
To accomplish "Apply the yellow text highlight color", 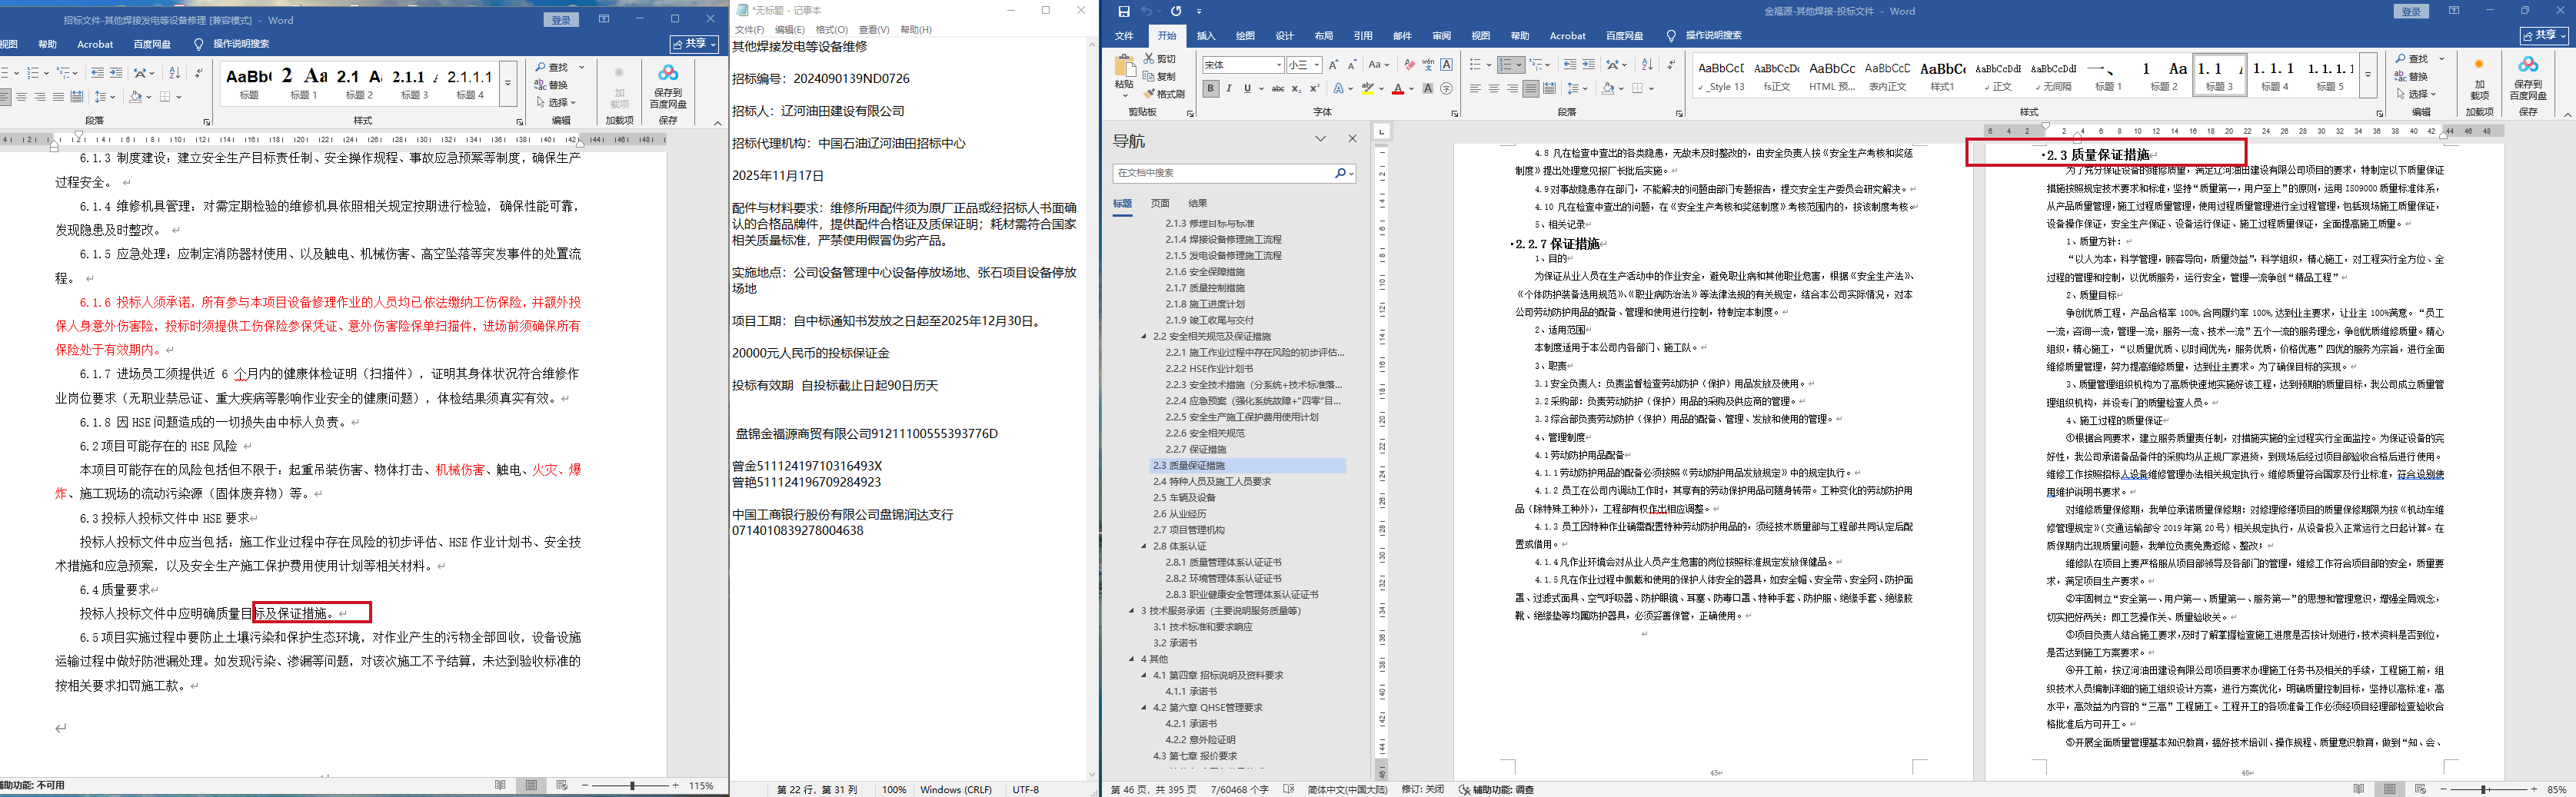I will (1368, 89).
